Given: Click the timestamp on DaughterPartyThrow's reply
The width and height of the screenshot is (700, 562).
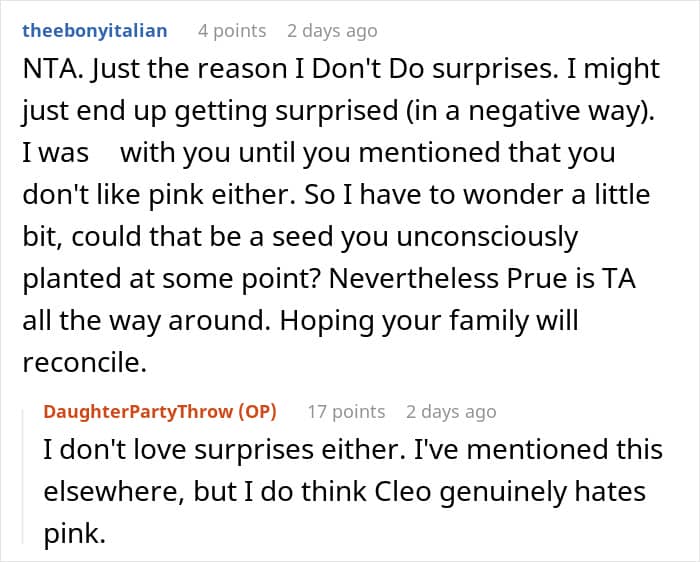Looking at the screenshot, I should point(451,411).
